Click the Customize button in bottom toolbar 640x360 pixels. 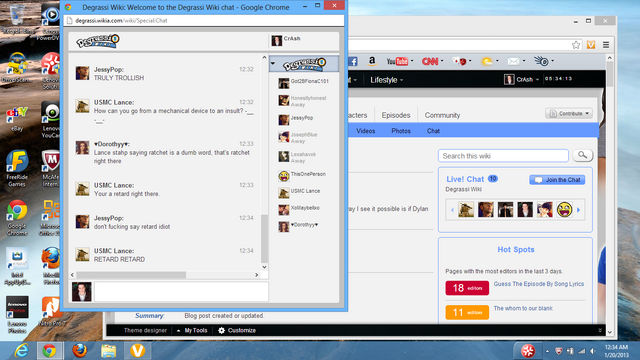pos(237,330)
